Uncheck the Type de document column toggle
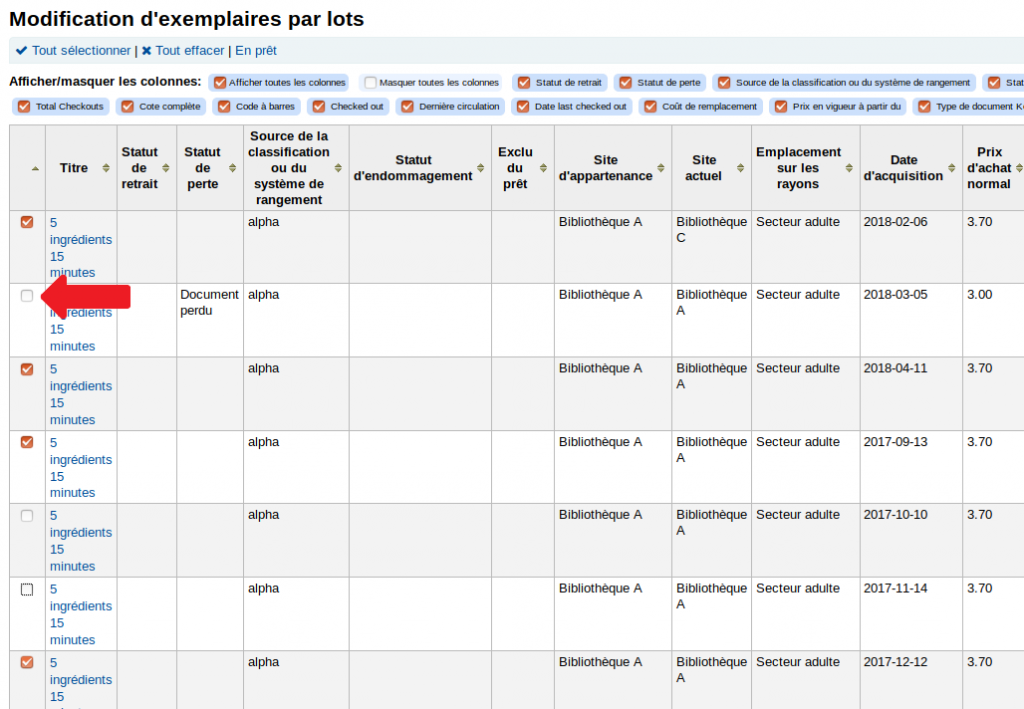Screen dimensions: 1024x709 [x=924, y=106]
